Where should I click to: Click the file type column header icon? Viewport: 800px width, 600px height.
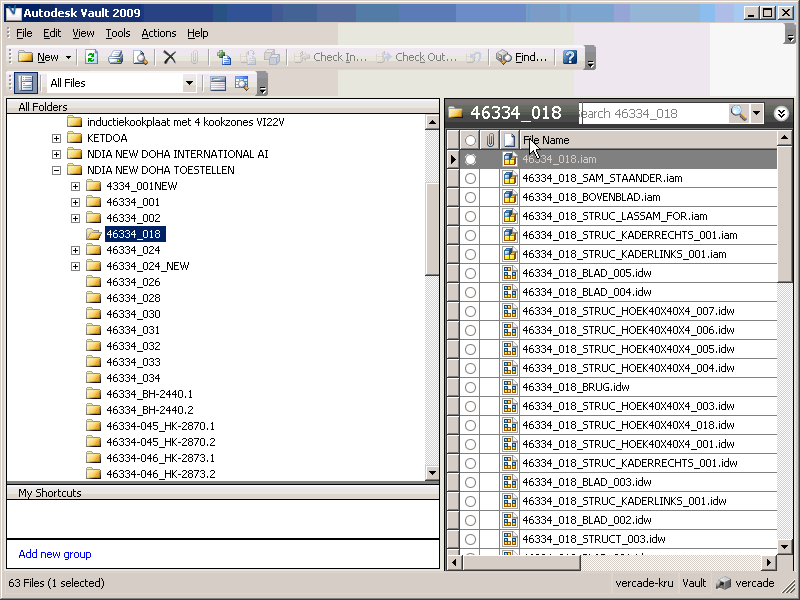pos(509,140)
